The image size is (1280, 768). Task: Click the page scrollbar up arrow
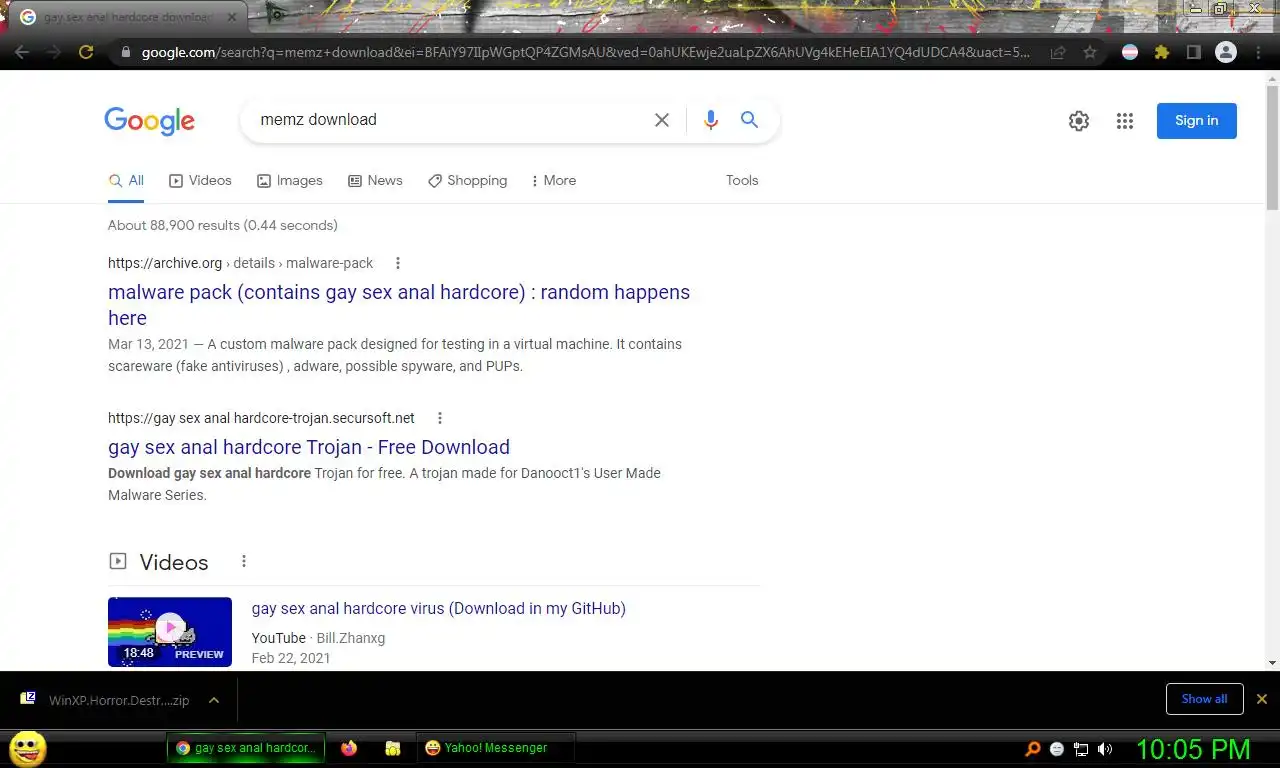1272,78
